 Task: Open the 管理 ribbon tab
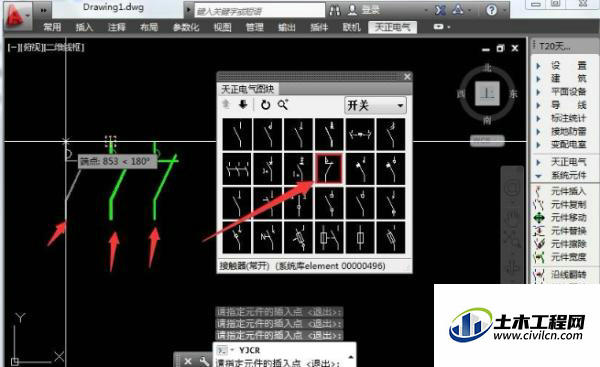(254, 27)
